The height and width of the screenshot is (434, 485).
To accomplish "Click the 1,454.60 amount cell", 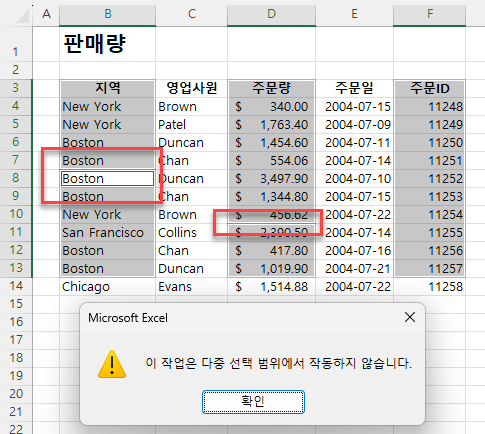I will click(x=271, y=142).
